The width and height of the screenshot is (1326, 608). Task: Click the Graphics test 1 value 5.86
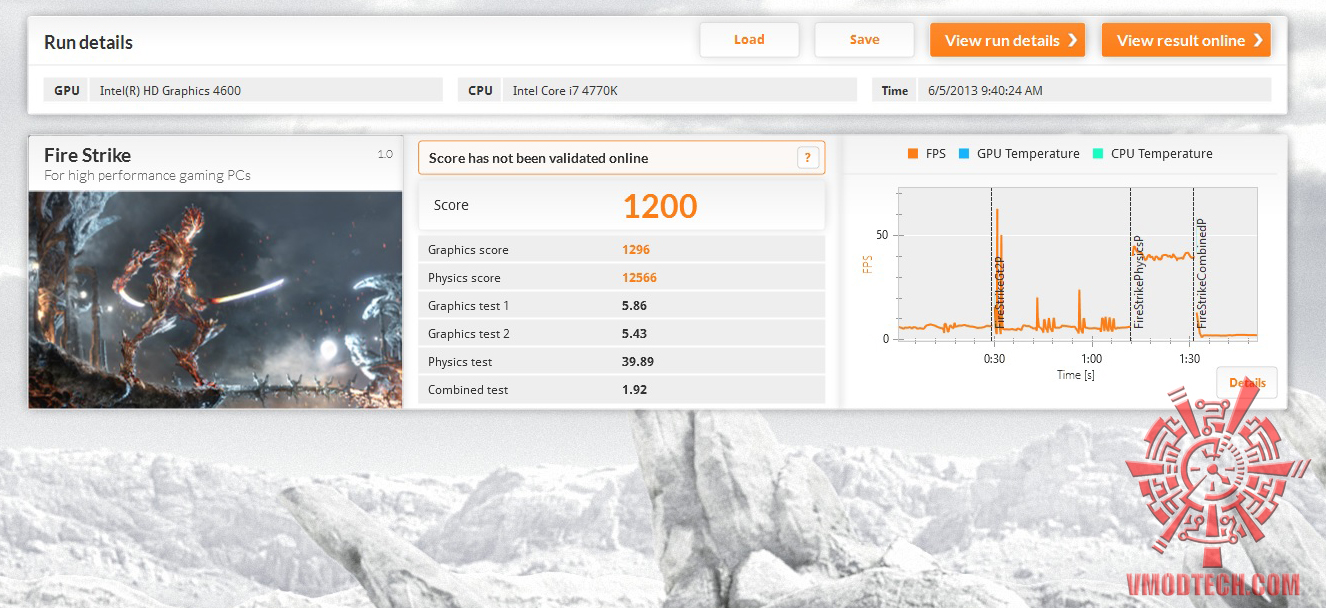[x=634, y=306]
